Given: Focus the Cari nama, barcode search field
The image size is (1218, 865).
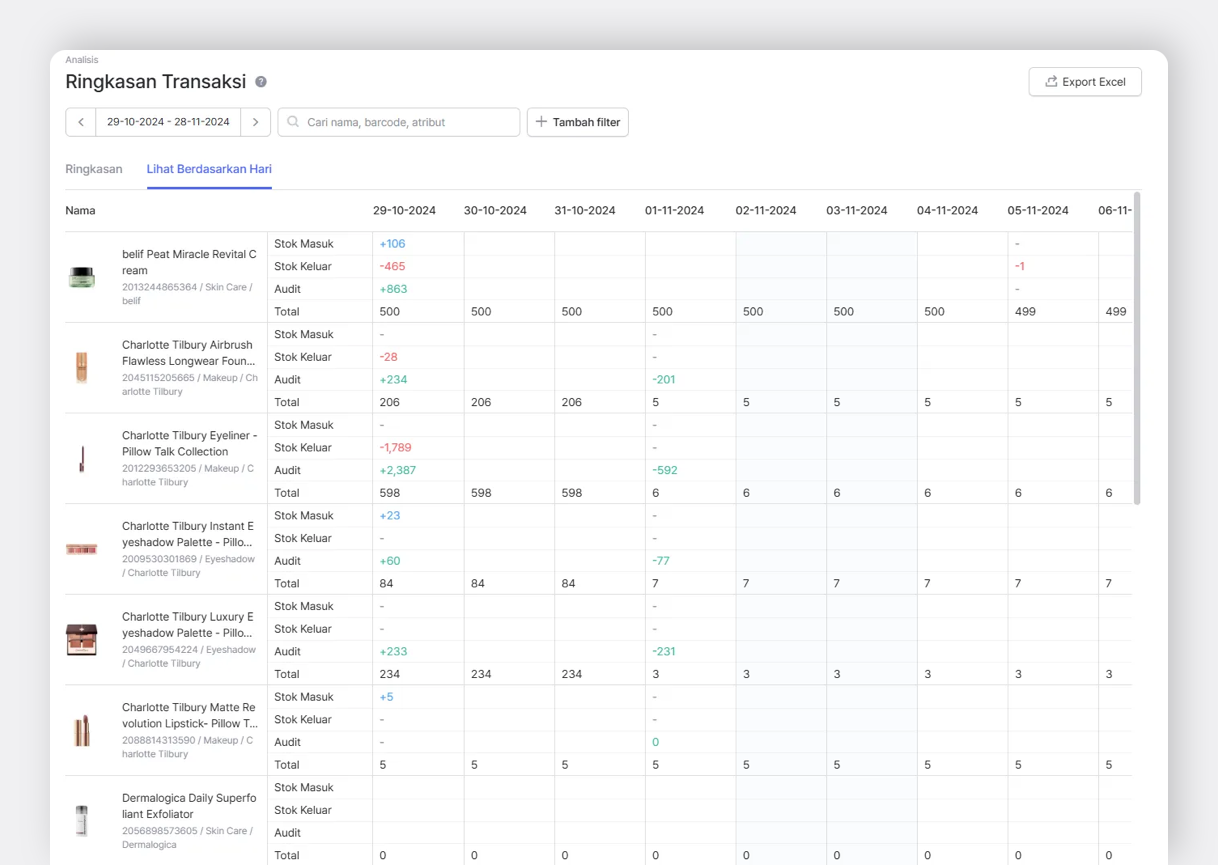Looking at the screenshot, I should (x=399, y=122).
